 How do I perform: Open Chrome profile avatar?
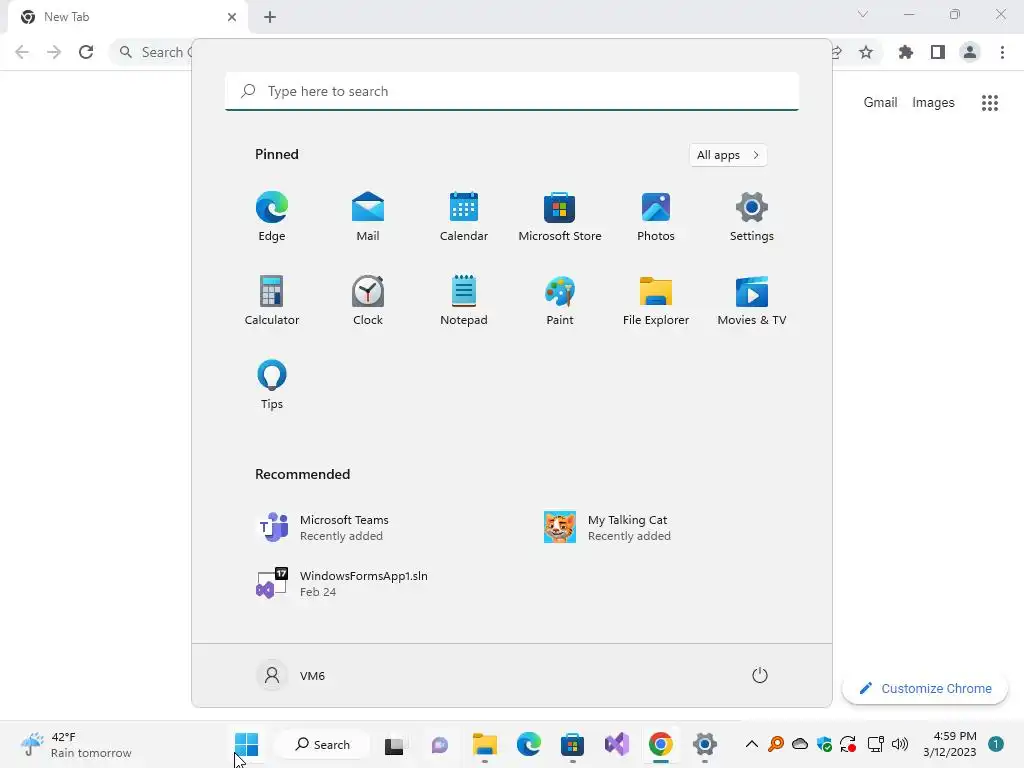(970, 52)
